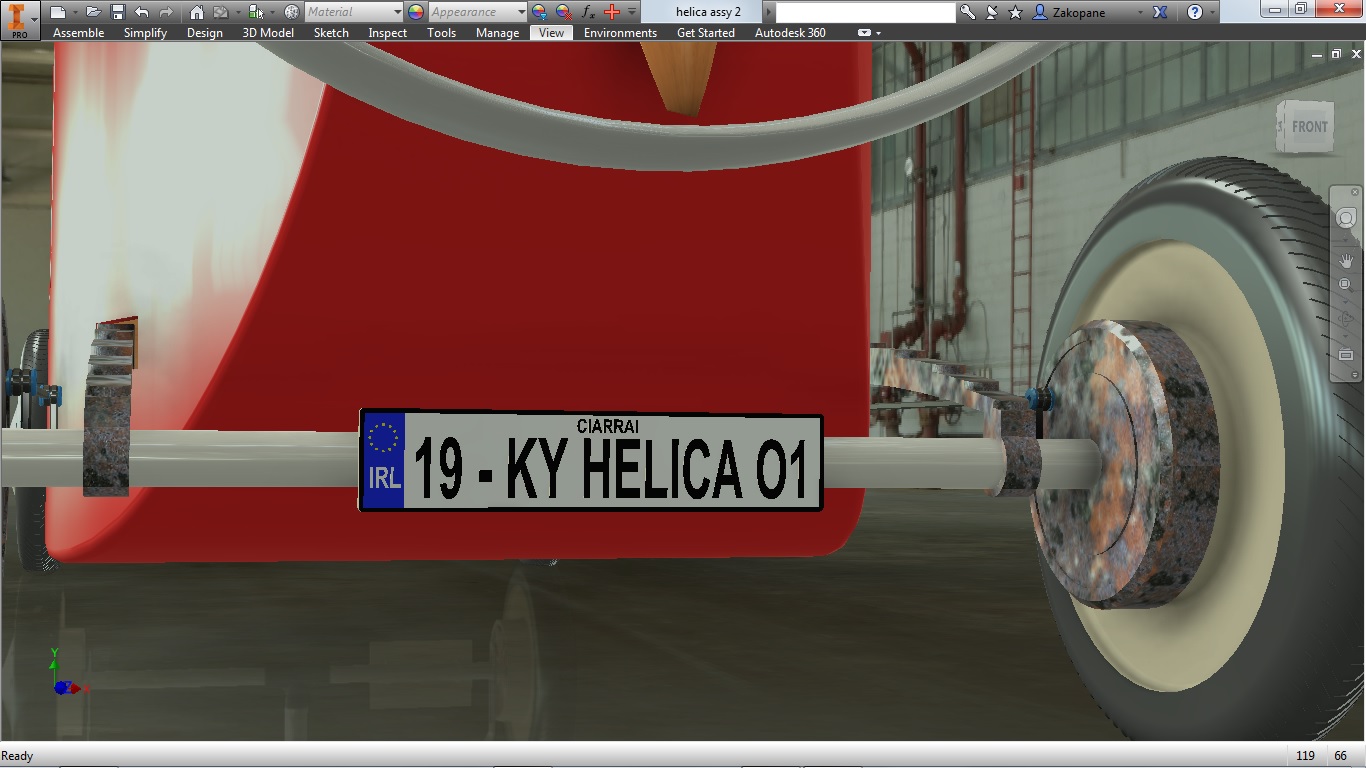Expand the arrow beside the search field
This screenshot has height=768, width=1366.
(769, 12)
